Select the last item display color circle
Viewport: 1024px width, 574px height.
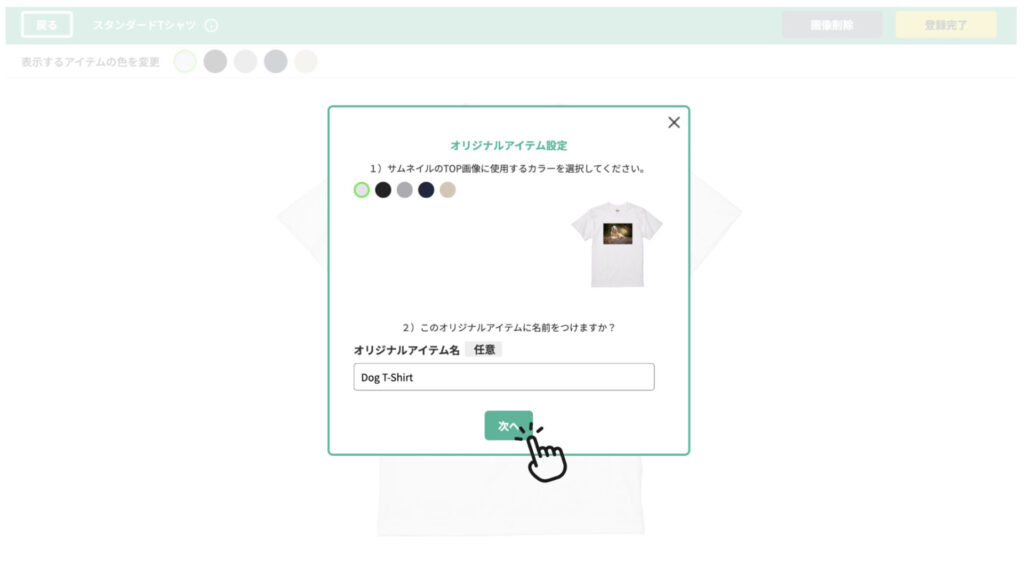(306, 61)
